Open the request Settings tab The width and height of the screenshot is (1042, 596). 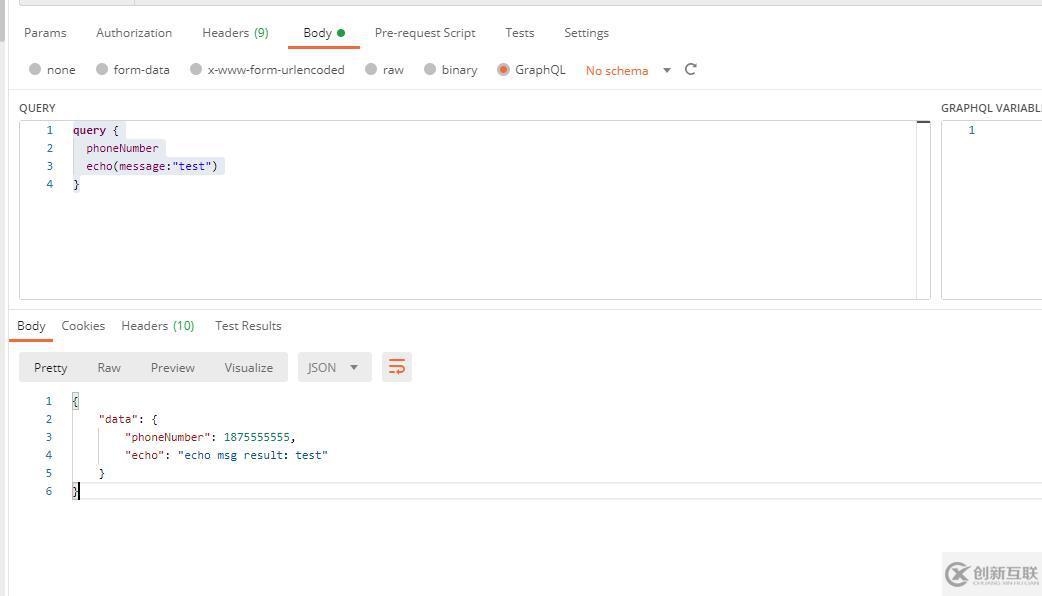[x=586, y=33]
